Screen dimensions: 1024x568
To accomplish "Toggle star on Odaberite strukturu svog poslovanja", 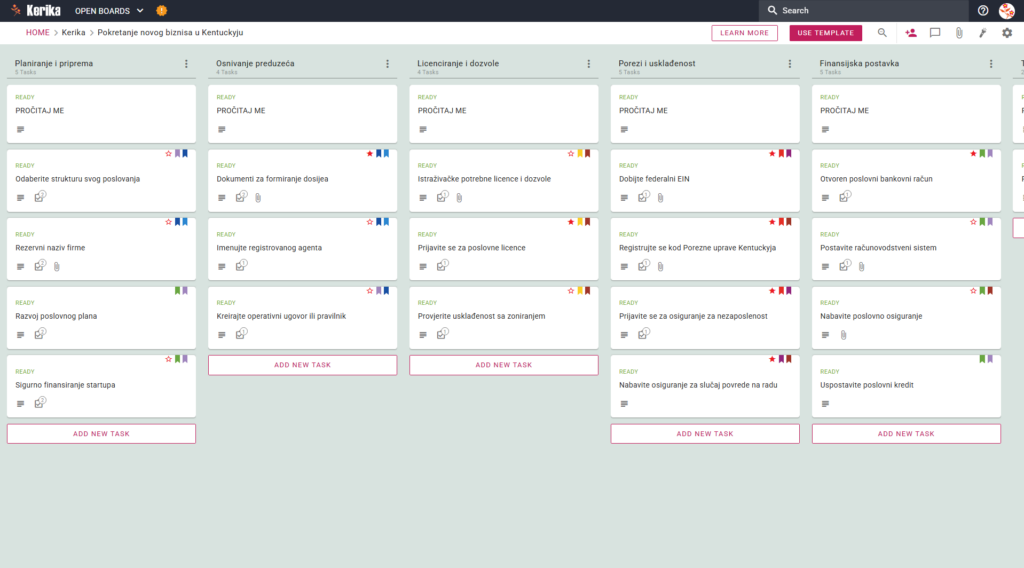I will pos(168,153).
